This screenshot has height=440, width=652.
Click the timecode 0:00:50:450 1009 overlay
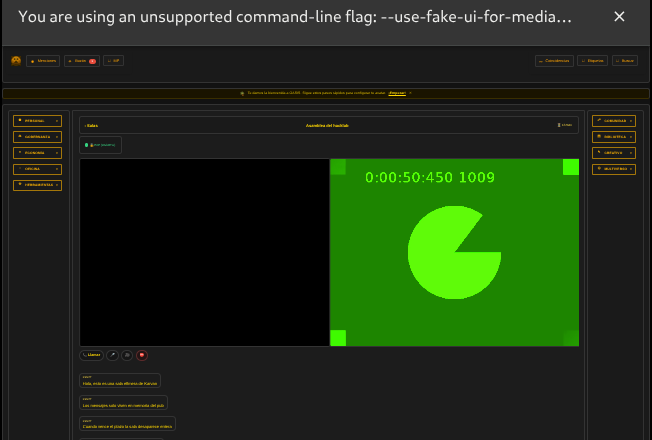(x=430, y=178)
